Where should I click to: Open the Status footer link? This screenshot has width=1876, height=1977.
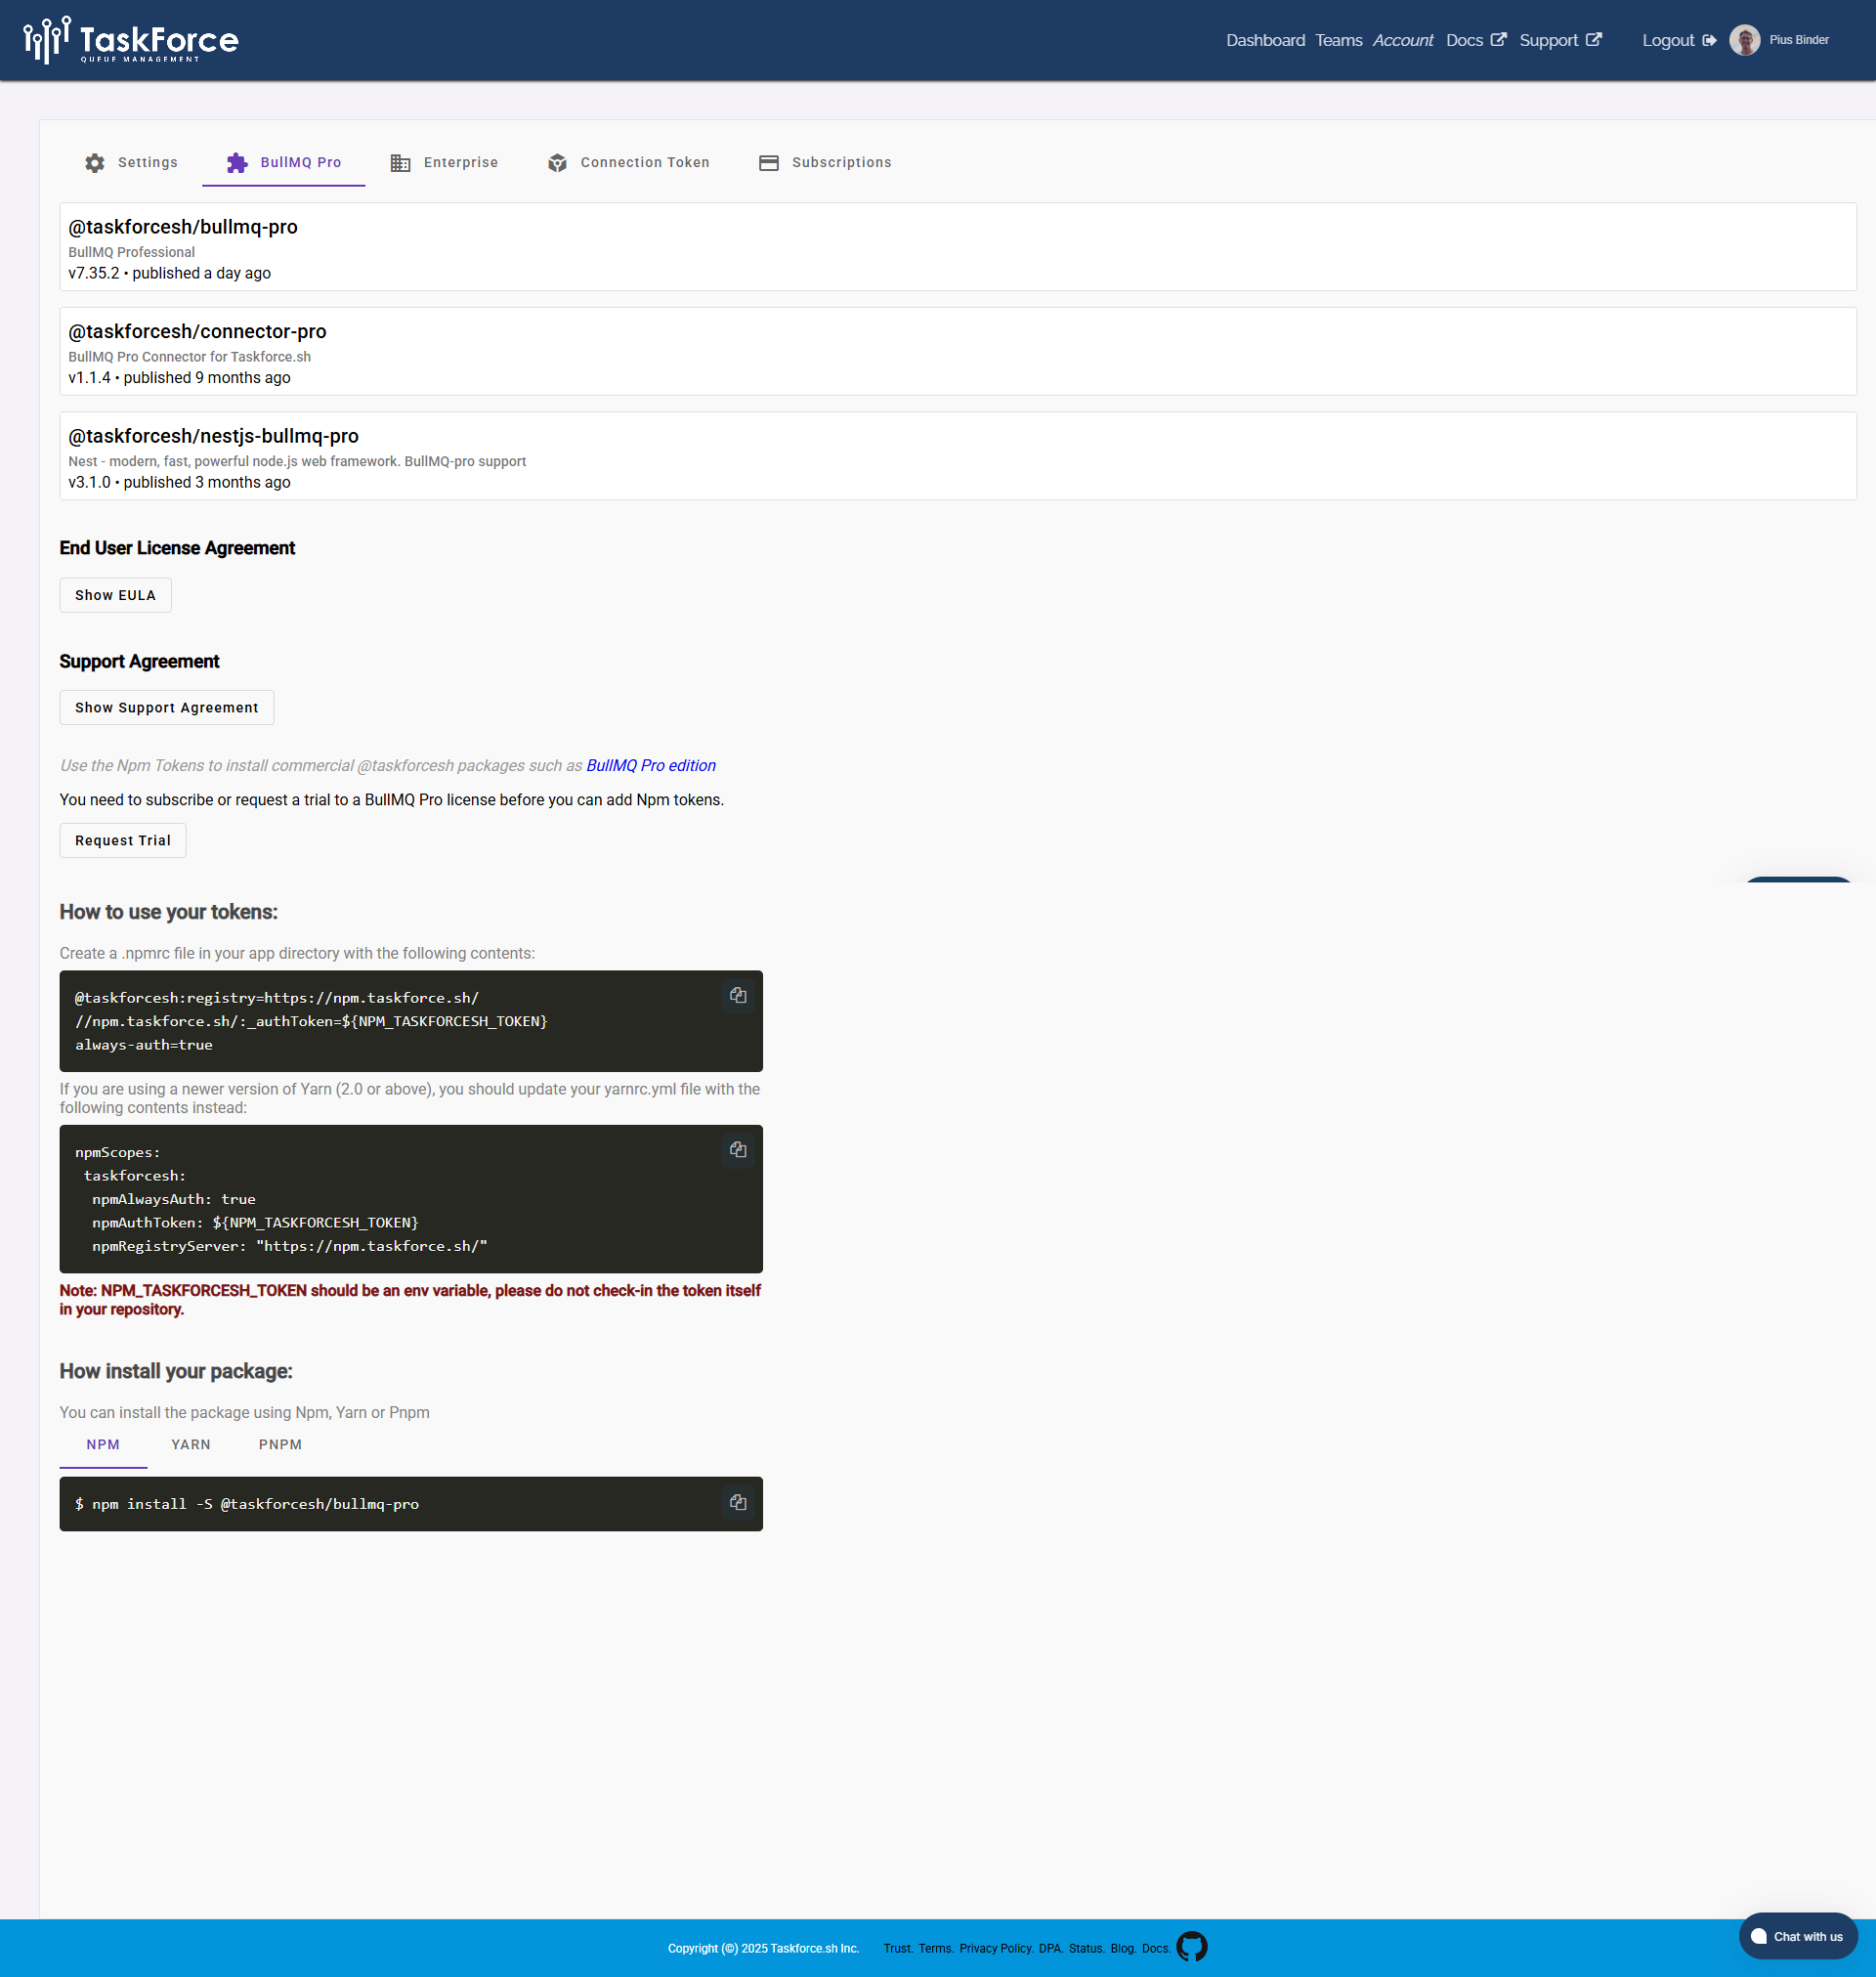tap(1086, 1948)
